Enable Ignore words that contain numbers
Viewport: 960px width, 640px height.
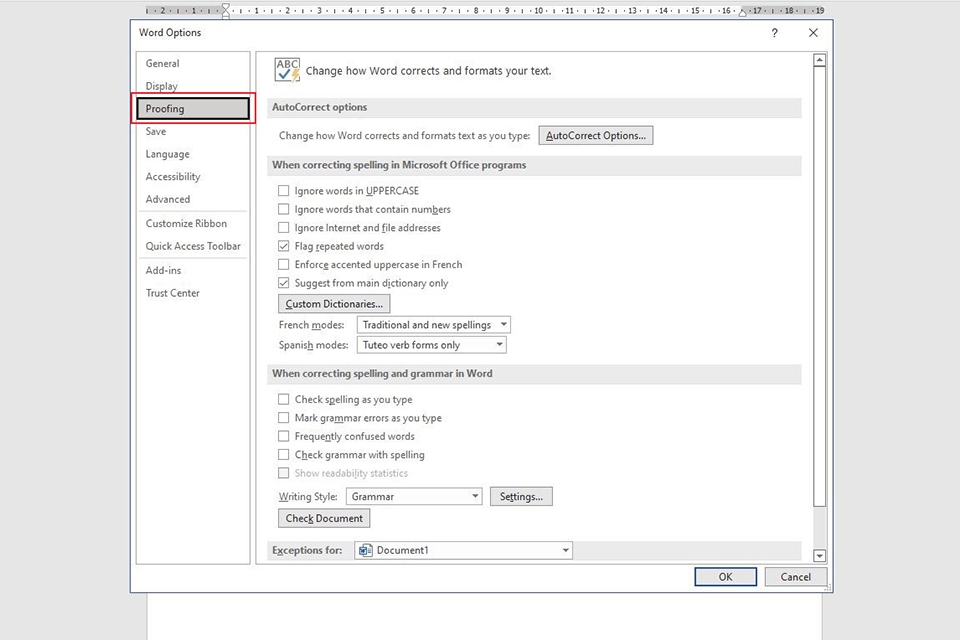283,209
